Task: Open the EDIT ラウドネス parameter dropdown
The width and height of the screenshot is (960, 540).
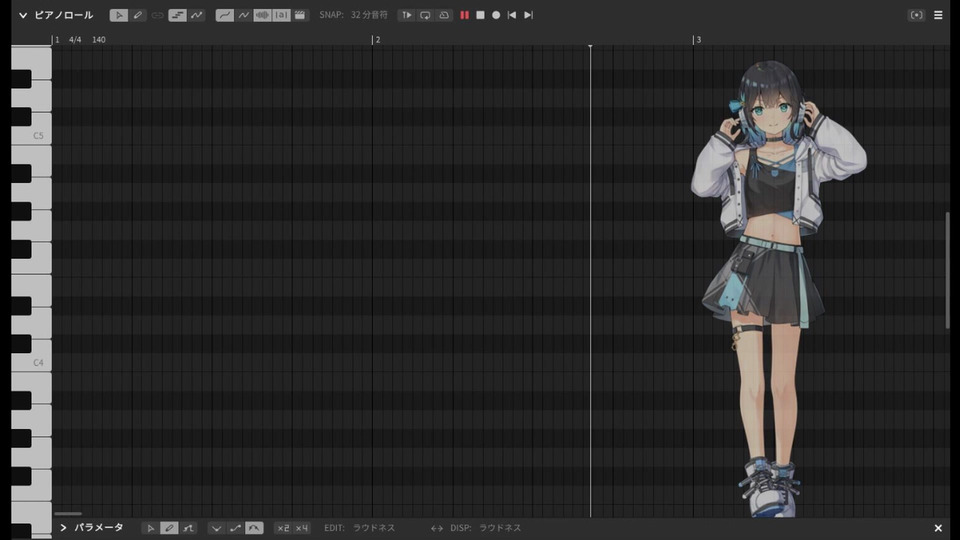Action: tap(374, 528)
